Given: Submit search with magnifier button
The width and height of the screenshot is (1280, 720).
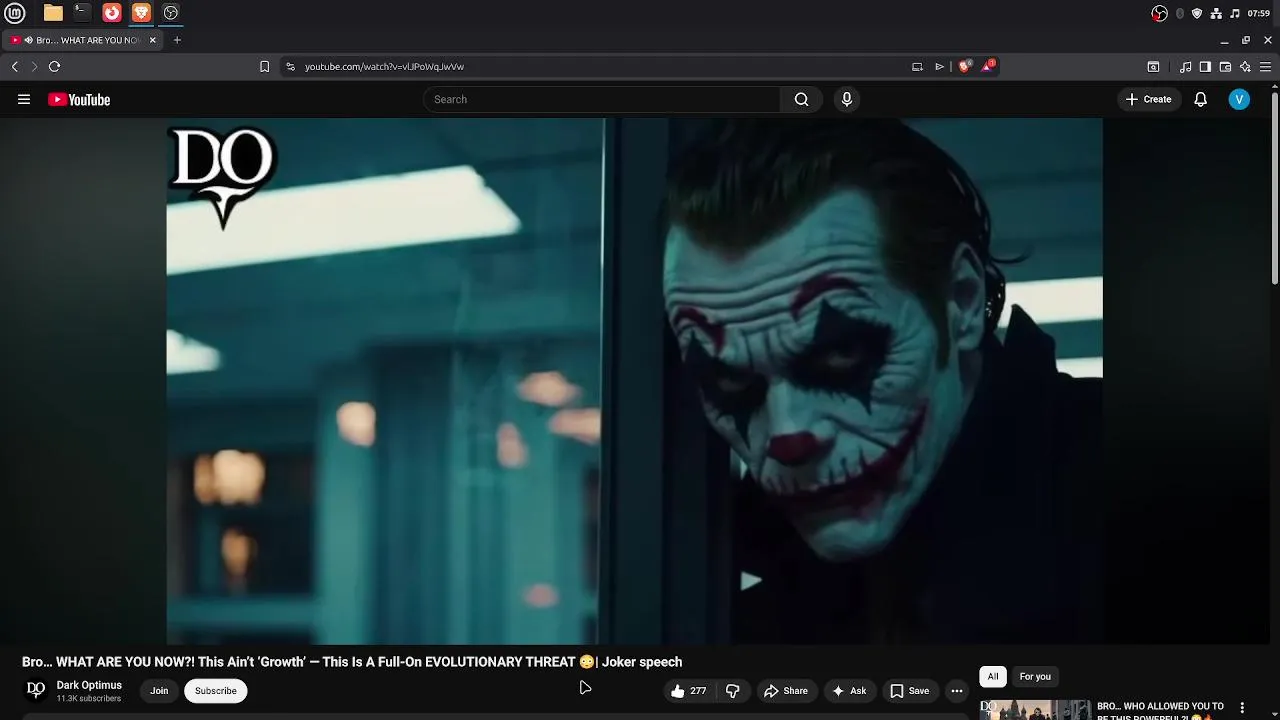Looking at the screenshot, I should pos(801,99).
